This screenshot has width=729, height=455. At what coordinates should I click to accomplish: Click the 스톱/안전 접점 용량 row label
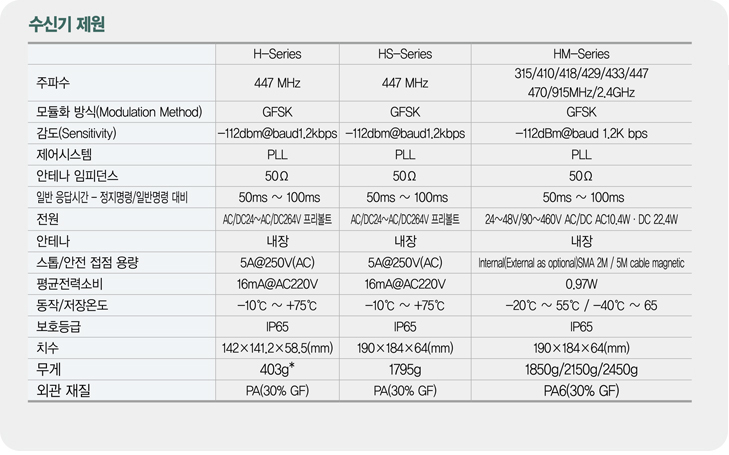click(x=87, y=263)
